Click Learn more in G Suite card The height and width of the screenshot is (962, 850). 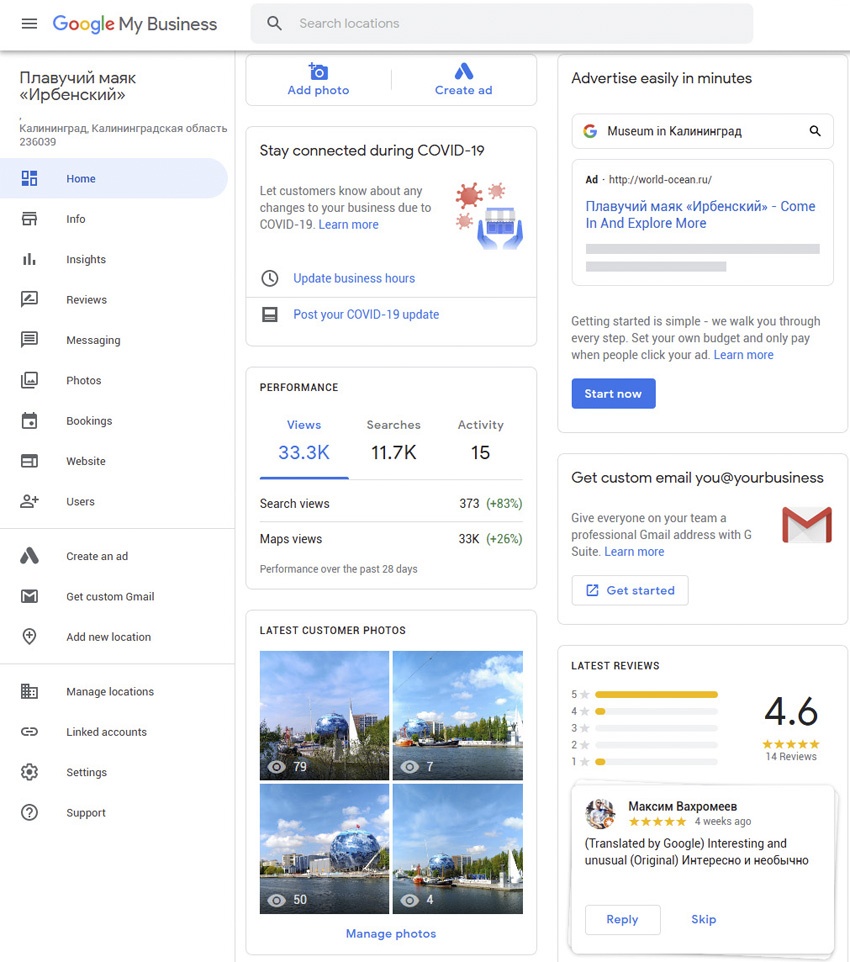pos(634,552)
